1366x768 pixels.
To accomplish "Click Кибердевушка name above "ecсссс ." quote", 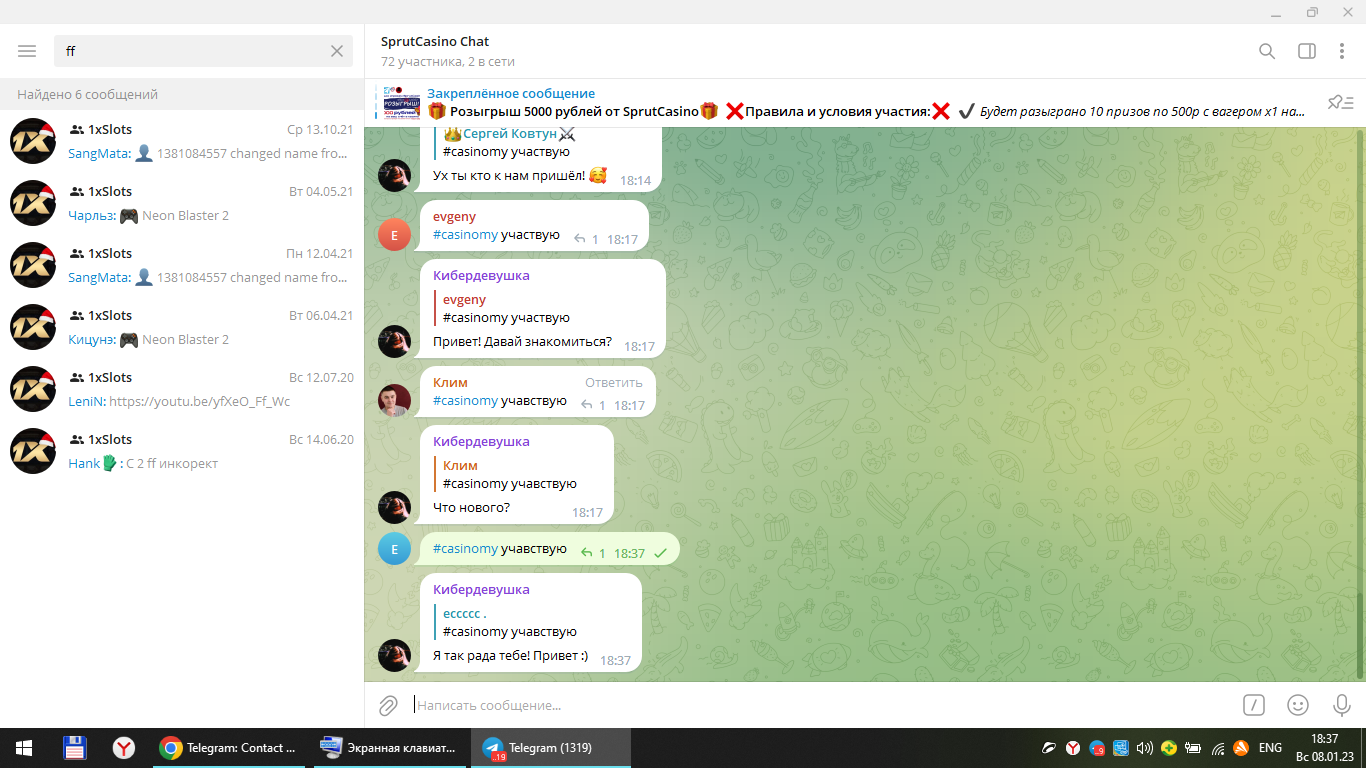I will (481, 589).
